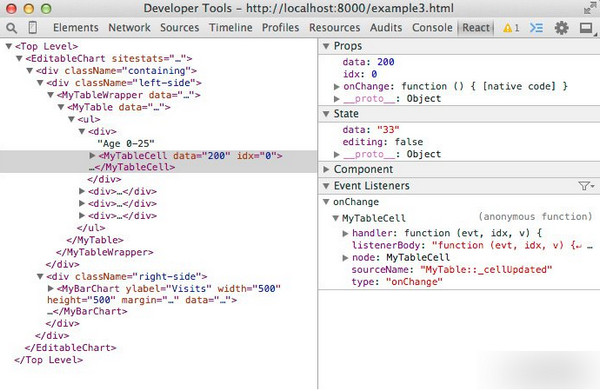
Task: Change dock side icon
Action: 586,28
